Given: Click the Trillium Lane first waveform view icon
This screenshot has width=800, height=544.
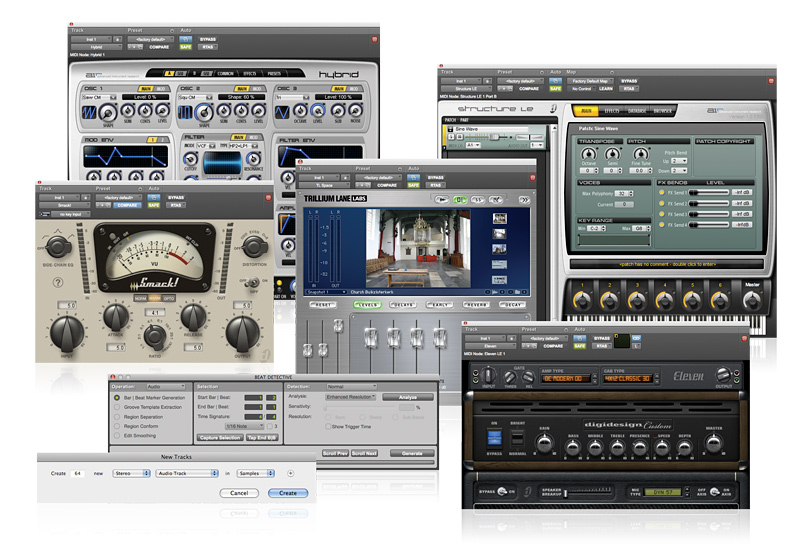Looking at the screenshot, I should tap(441, 200).
